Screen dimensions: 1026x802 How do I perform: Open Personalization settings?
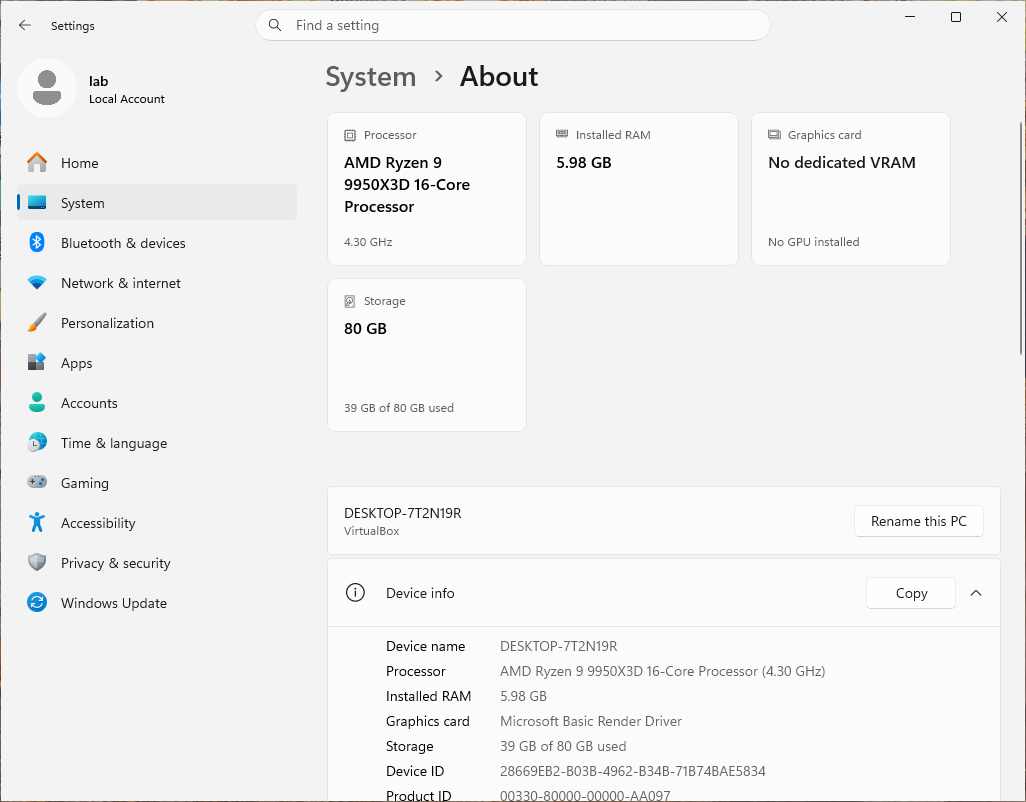tap(157, 323)
